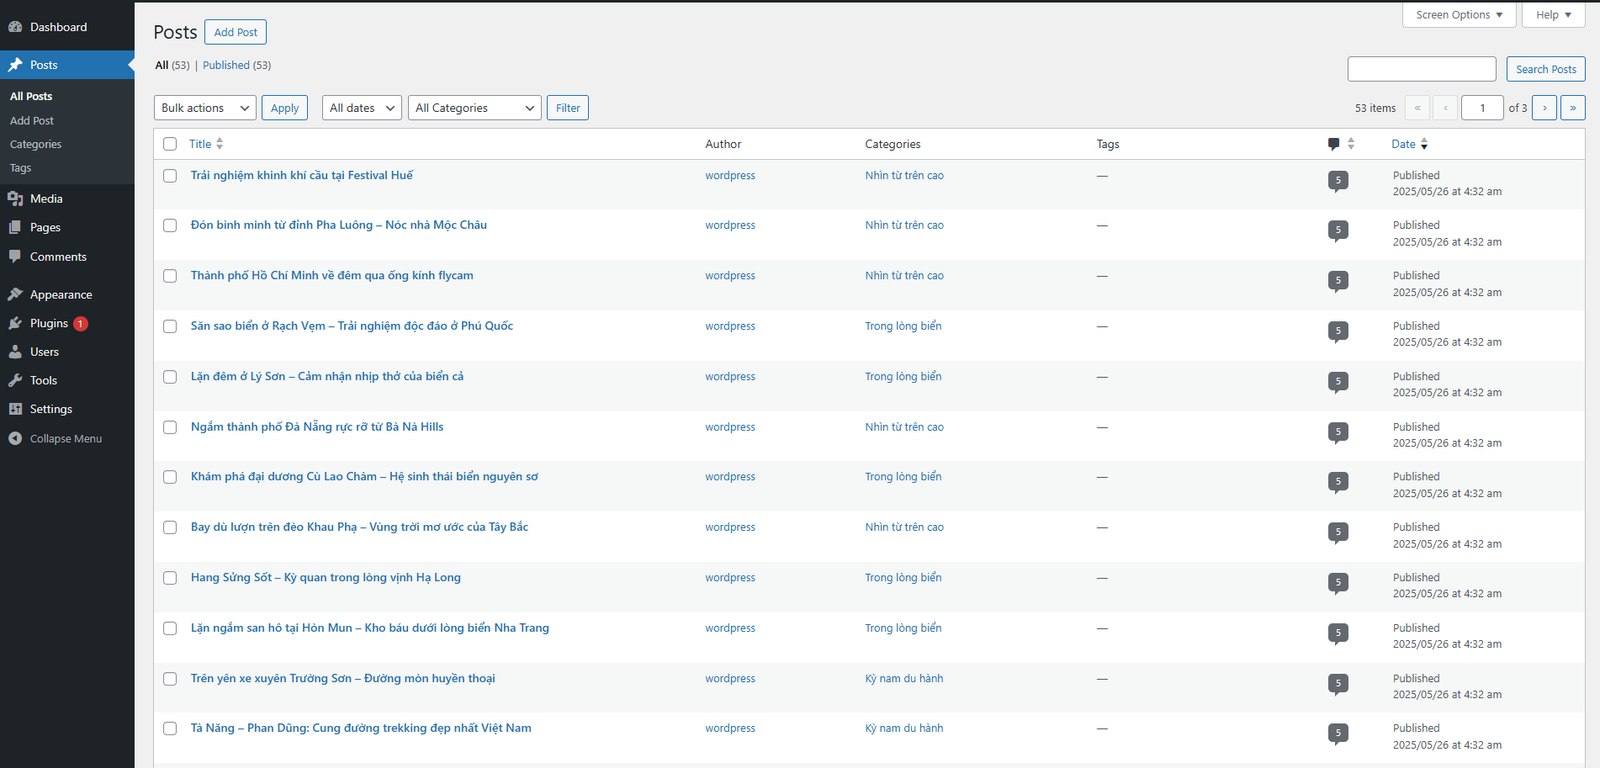1600x768 pixels.
Task: Check the box for Hang Sửng Sốt post
Action: [170, 578]
